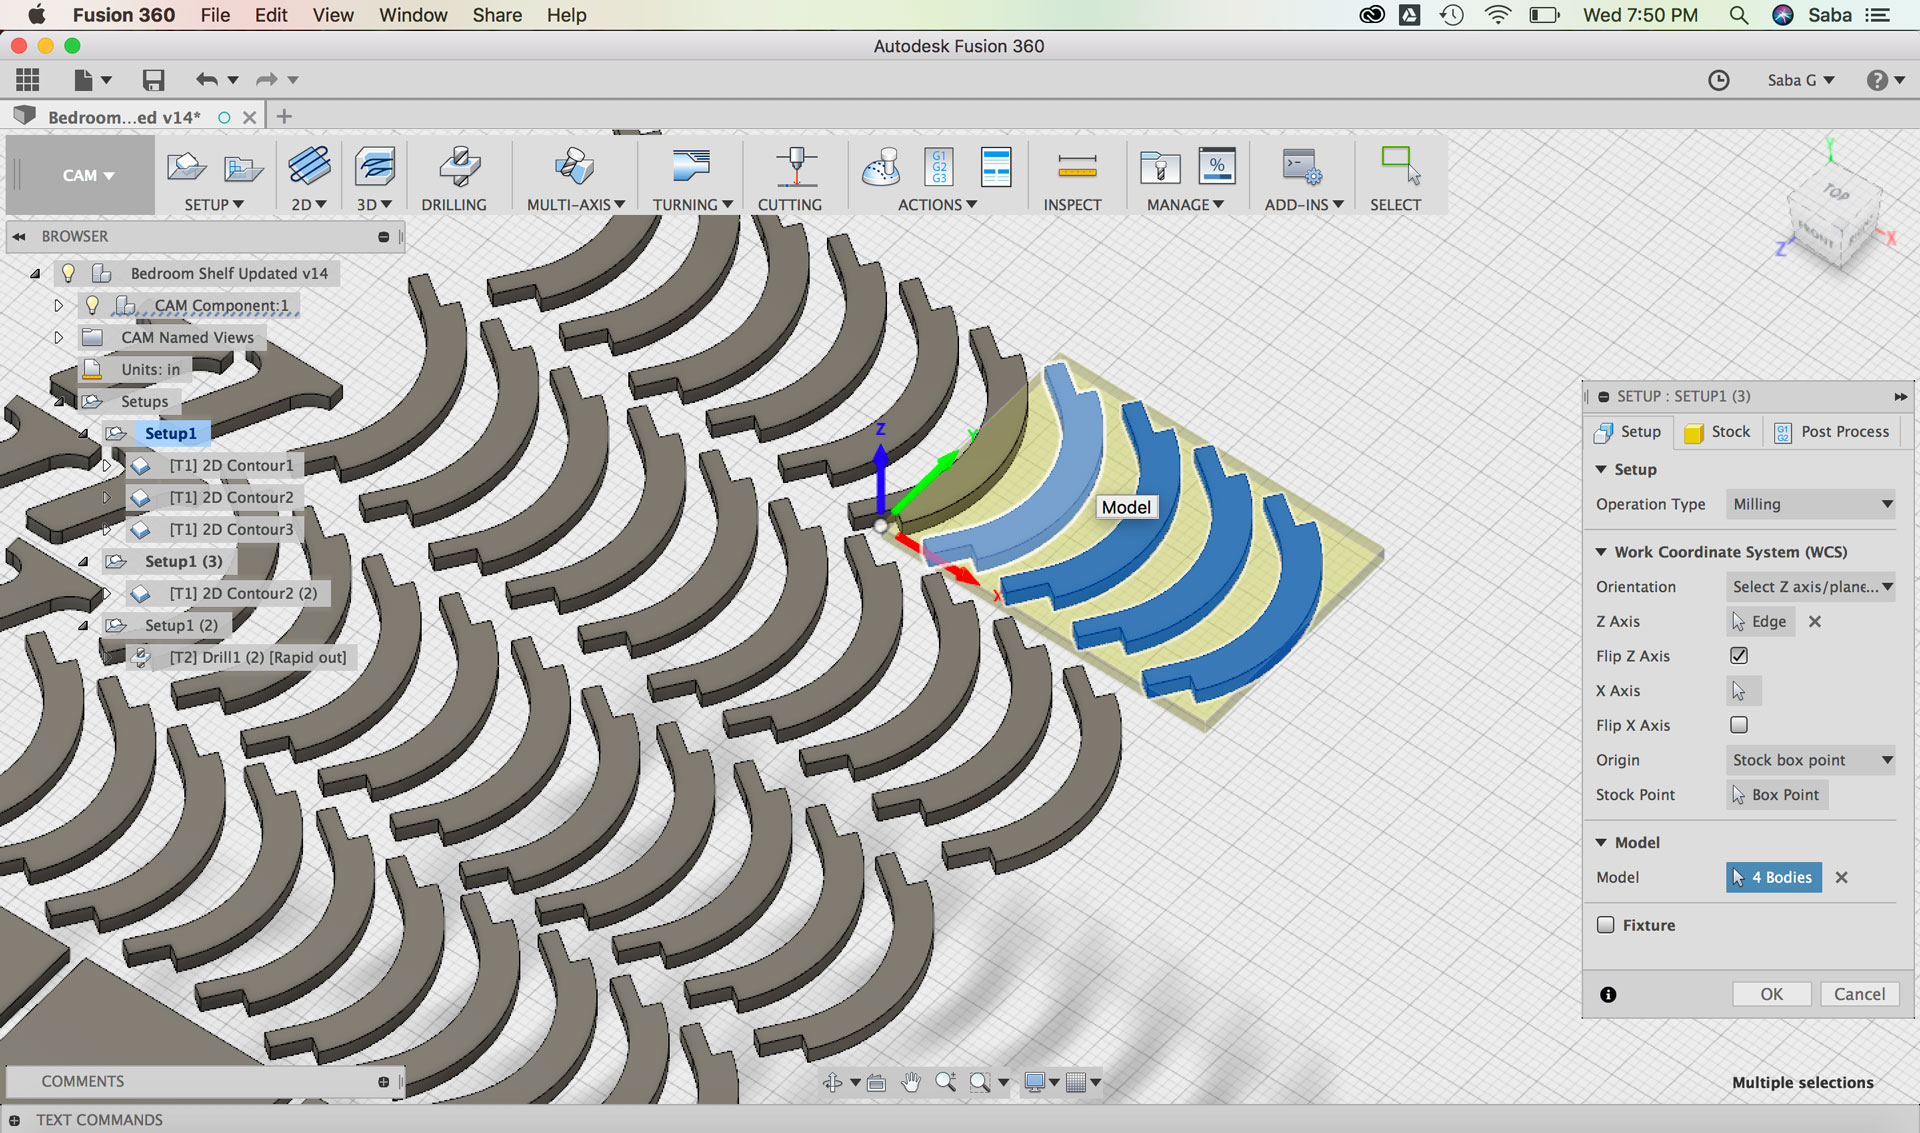1920x1133 pixels.
Task: Open the job status clock icon
Action: (x=1718, y=80)
